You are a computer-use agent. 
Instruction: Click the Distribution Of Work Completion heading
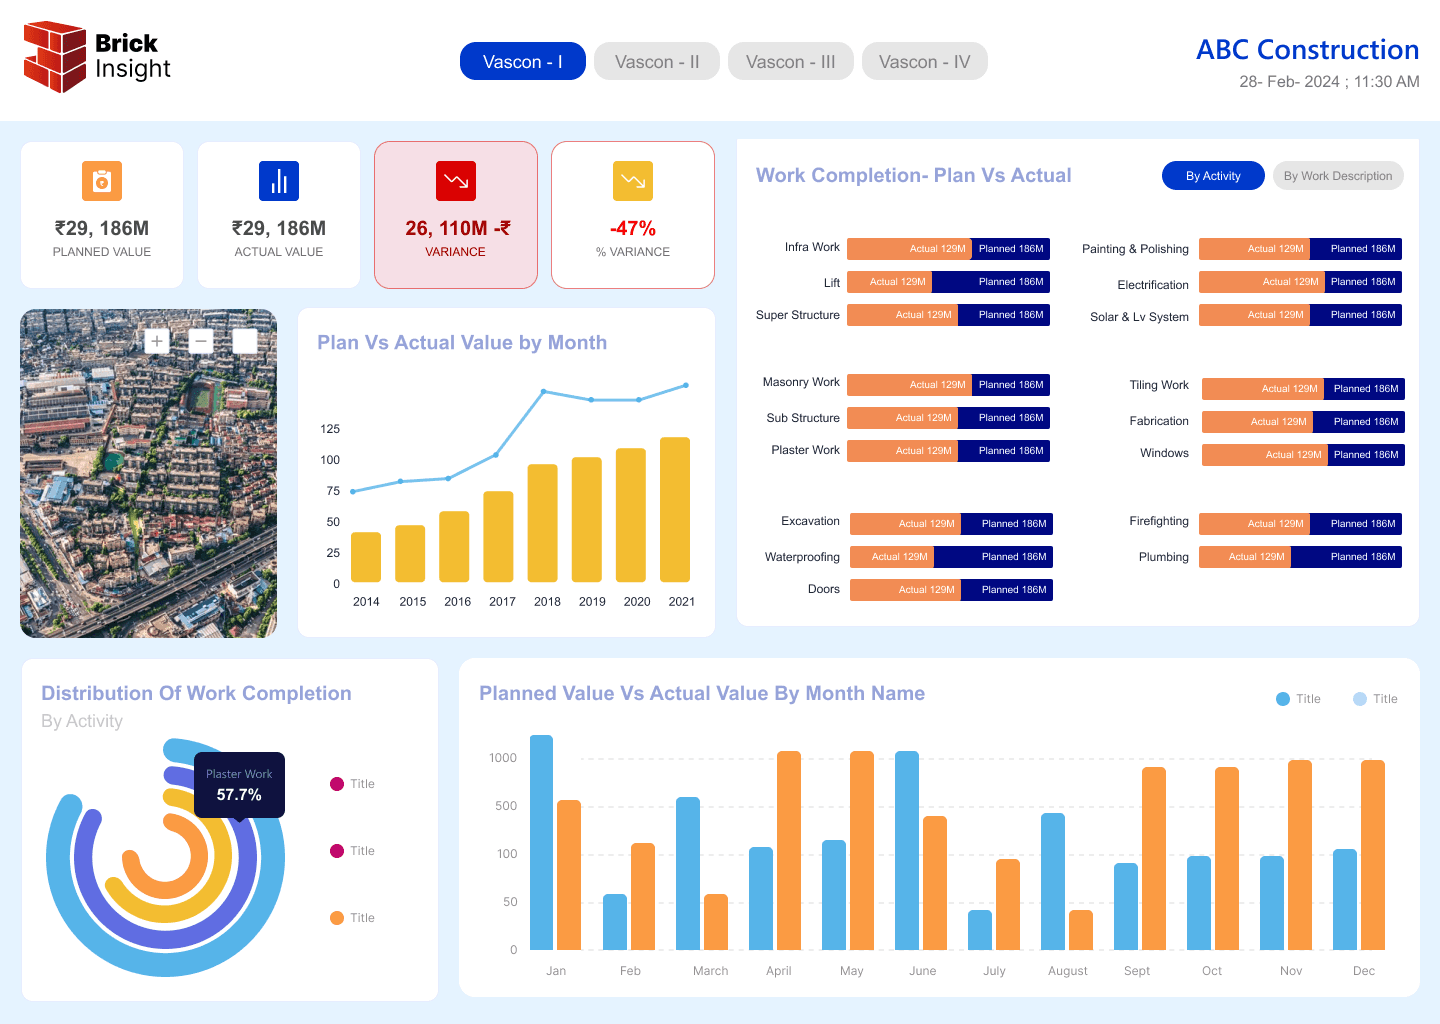tap(196, 693)
